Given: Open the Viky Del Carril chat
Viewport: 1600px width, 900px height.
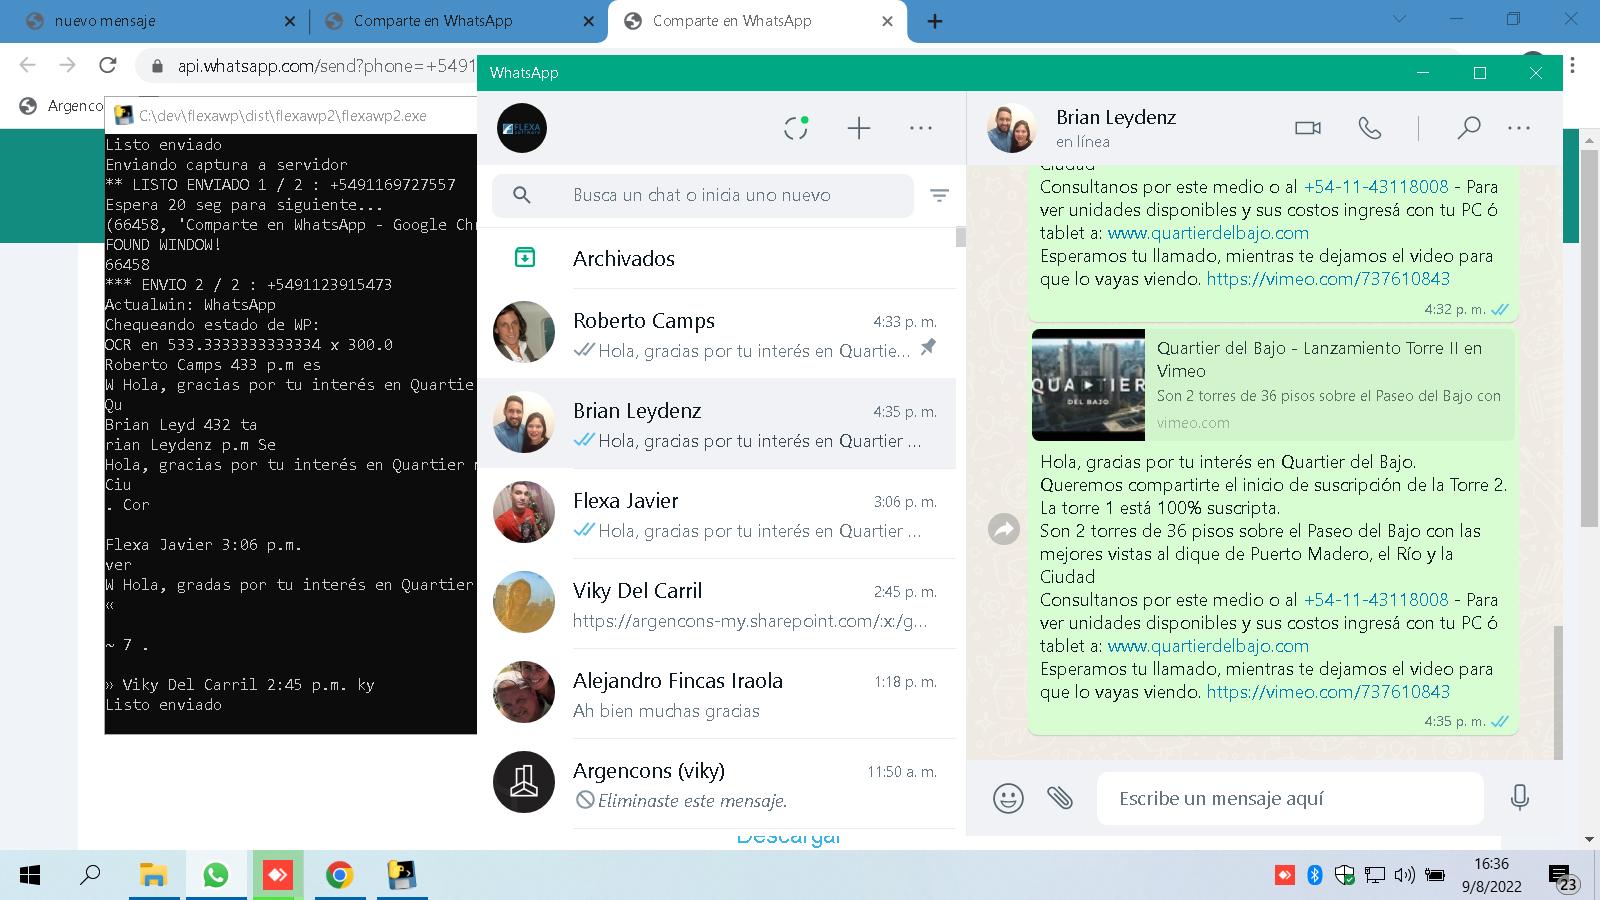Looking at the screenshot, I should pos(717,604).
